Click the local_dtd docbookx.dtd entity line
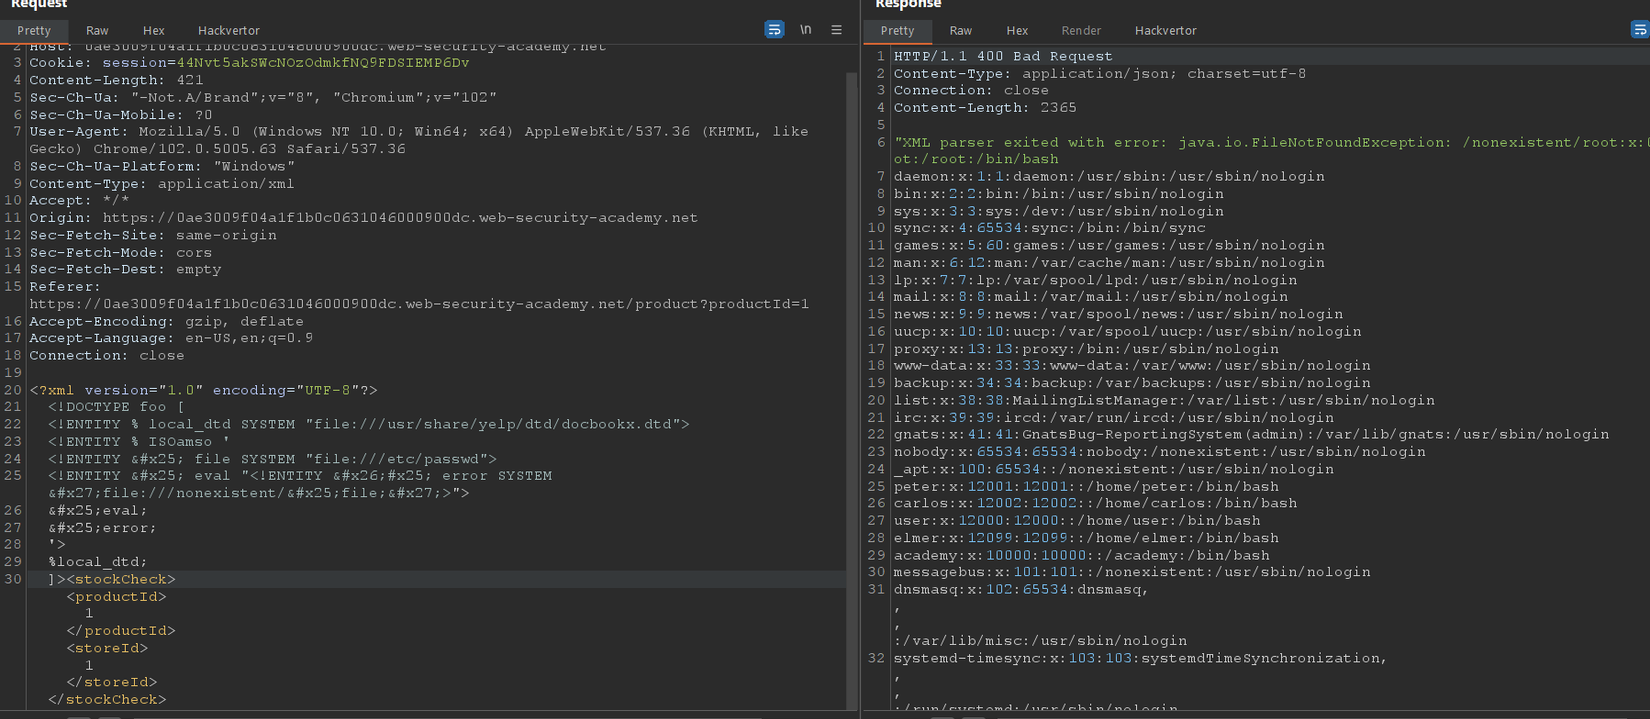 [x=369, y=424]
